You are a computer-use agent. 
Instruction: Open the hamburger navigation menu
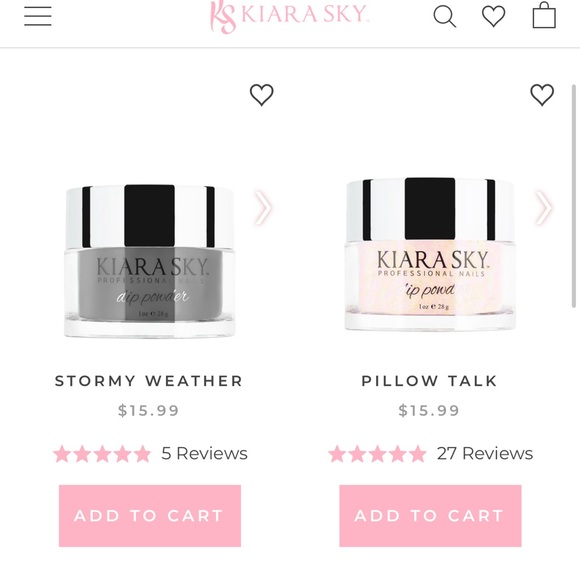pos(38,16)
